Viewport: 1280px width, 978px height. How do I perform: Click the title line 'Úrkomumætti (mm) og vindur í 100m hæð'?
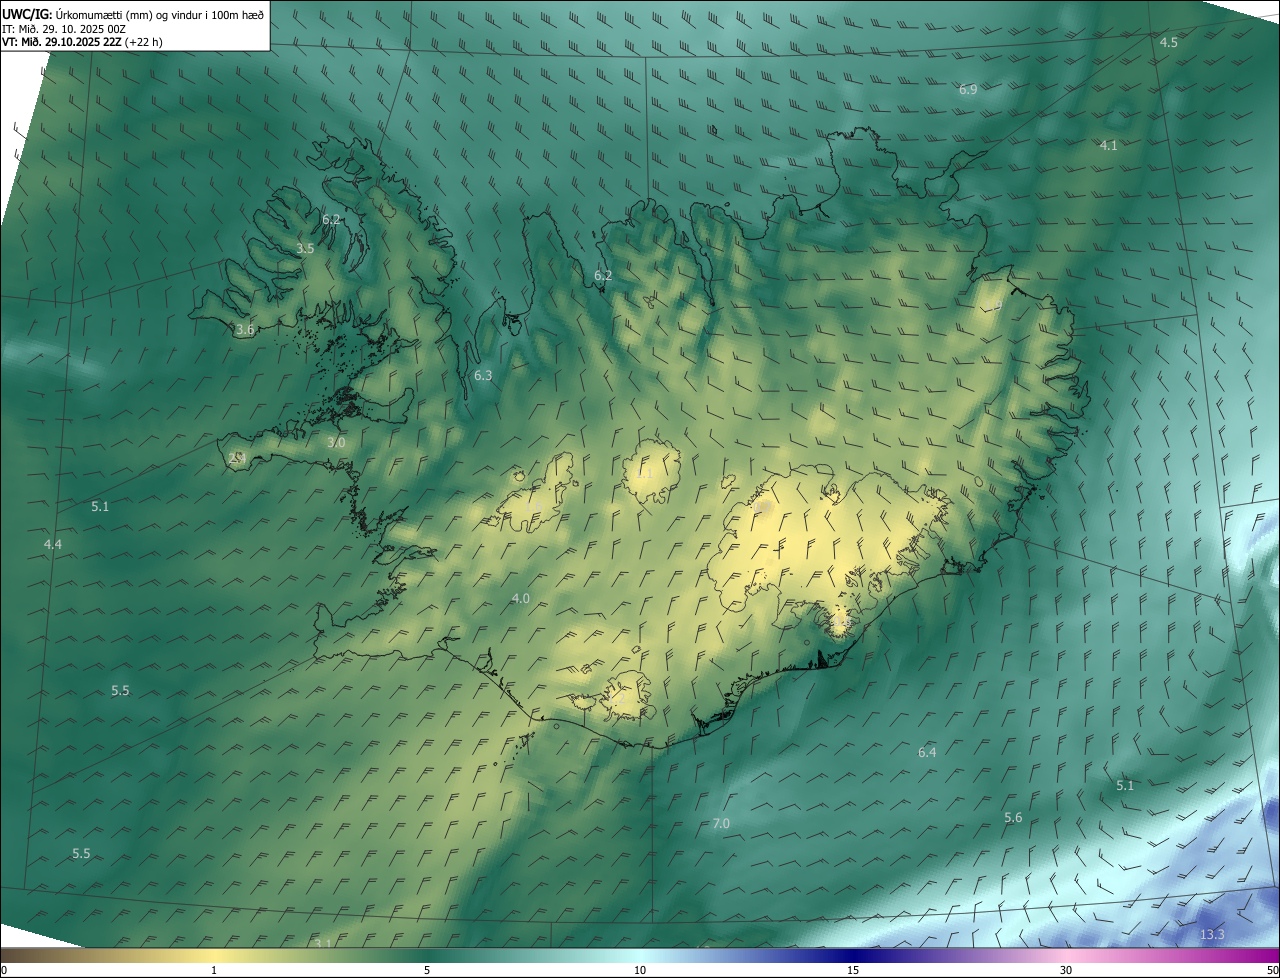point(160,14)
